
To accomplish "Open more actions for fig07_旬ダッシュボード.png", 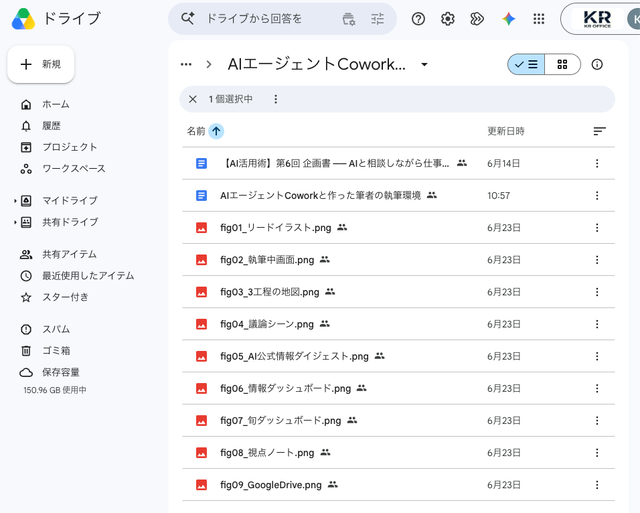I will pyautogui.click(x=597, y=420).
